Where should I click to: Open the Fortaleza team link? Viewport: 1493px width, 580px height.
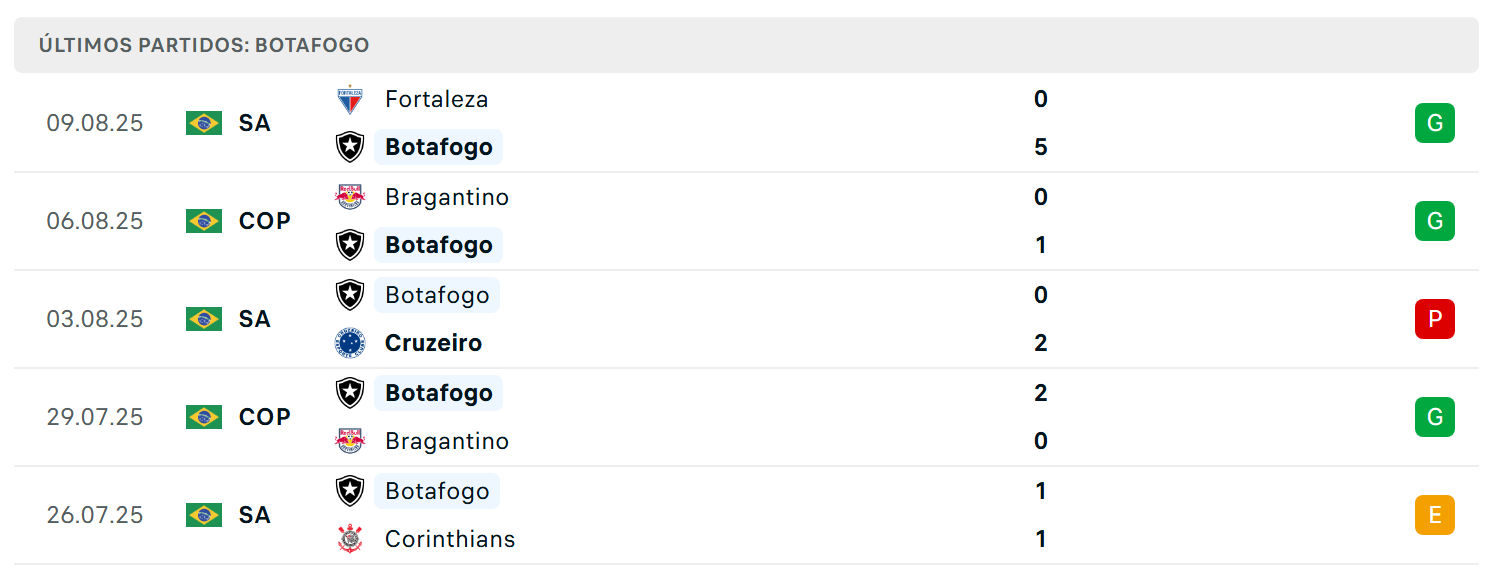coord(437,99)
